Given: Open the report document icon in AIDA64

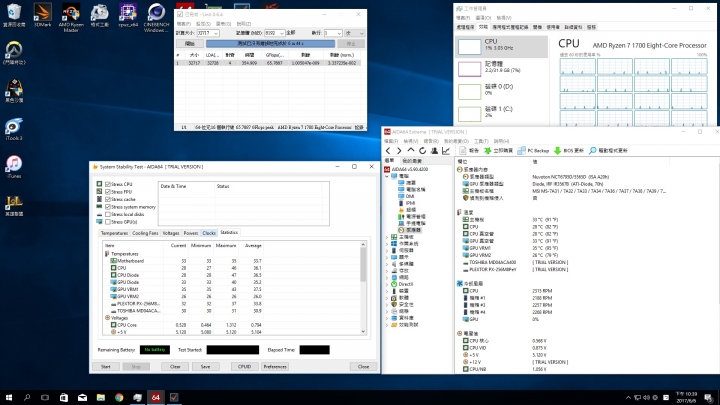Looking at the screenshot, I should point(462,151).
